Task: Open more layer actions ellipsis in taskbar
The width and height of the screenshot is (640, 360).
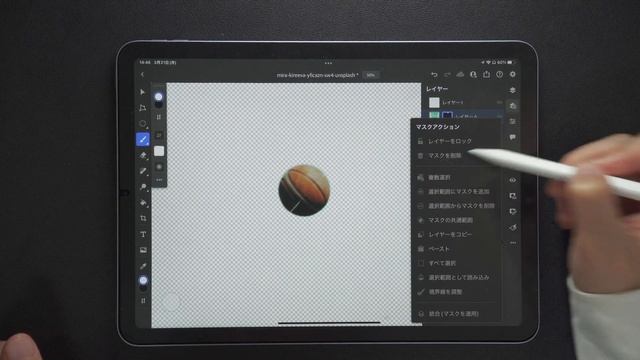Action: point(513,243)
